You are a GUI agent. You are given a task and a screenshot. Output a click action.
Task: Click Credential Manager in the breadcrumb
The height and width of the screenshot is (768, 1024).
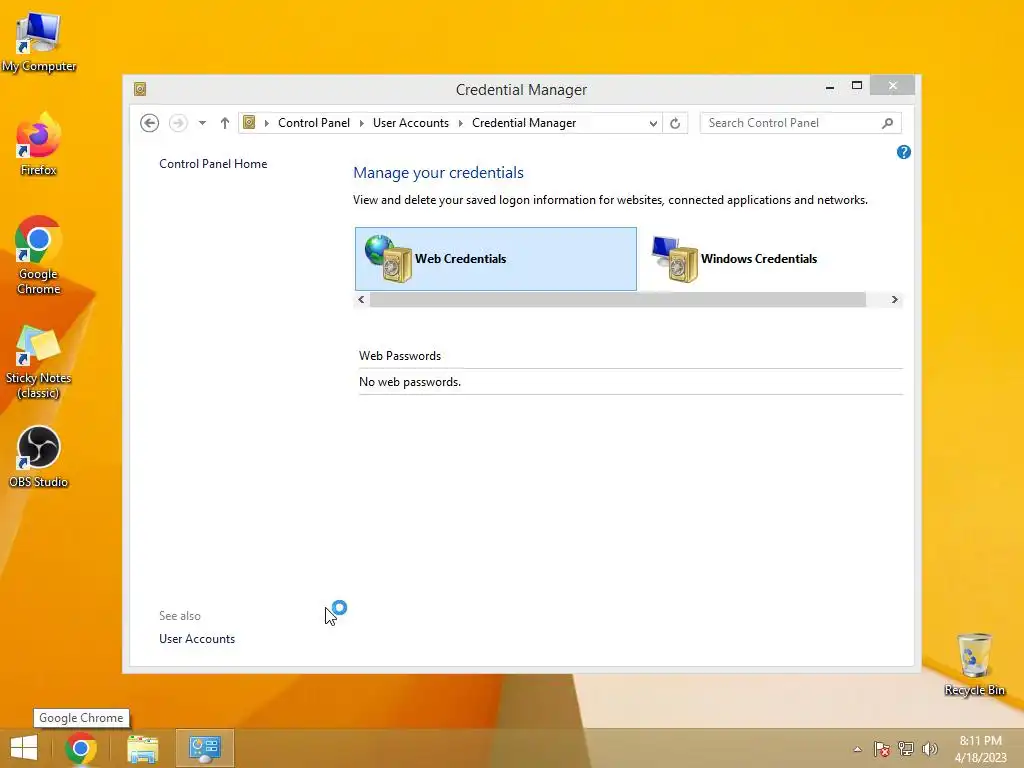click(524, 123)
